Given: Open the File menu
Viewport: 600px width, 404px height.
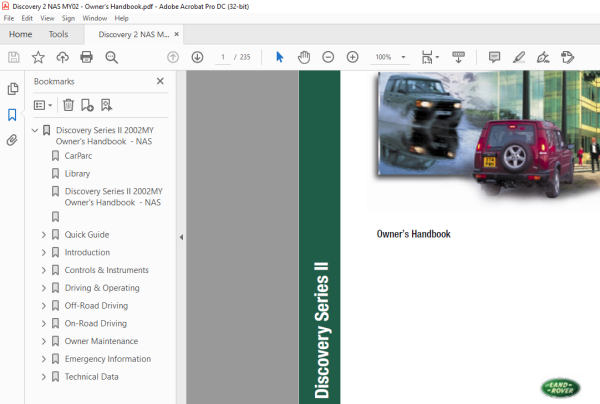Looking at the screenshot, I should tap(8, 18).
